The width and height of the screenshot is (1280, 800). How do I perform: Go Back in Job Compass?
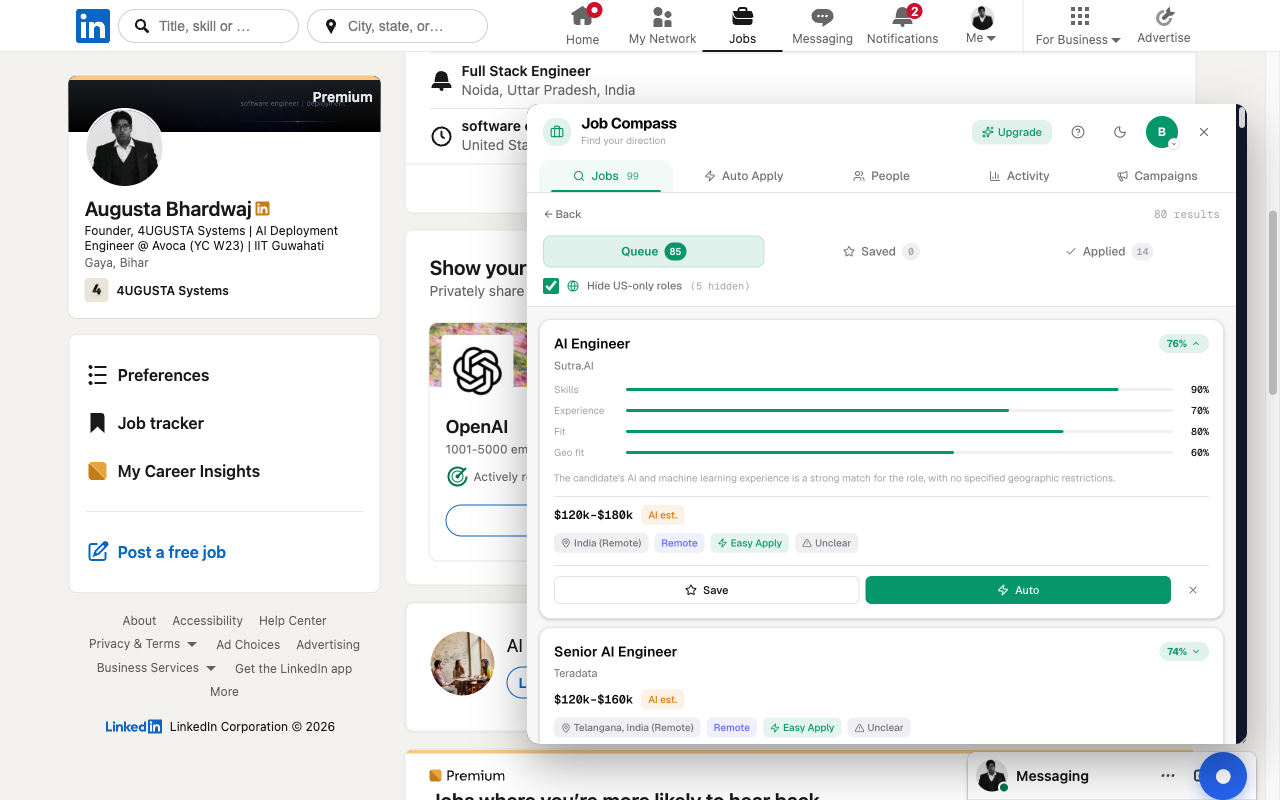(x=562, y=214)
